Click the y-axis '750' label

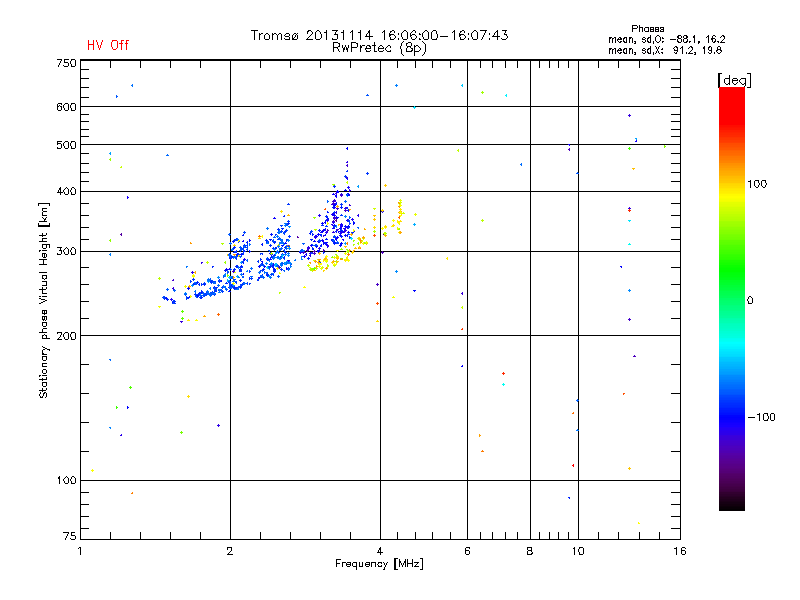click(x=66, y=63)
